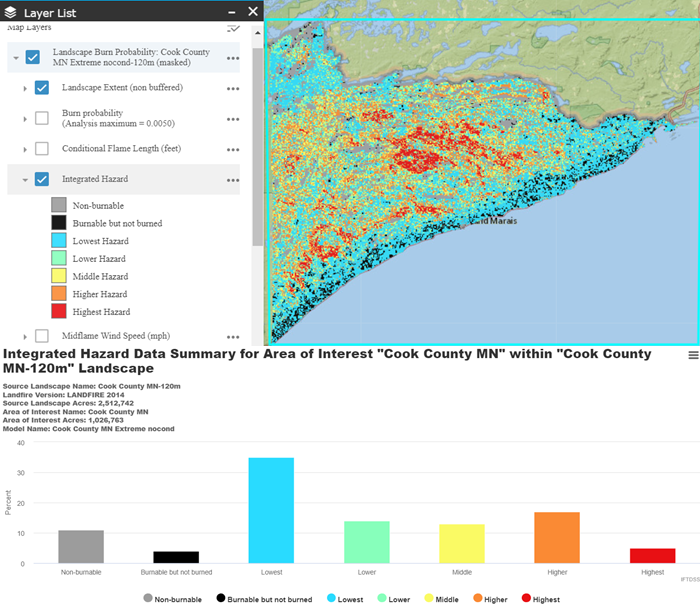Click the Lower Hazard green swatch

pyautogui.click(x=59, y=258)
